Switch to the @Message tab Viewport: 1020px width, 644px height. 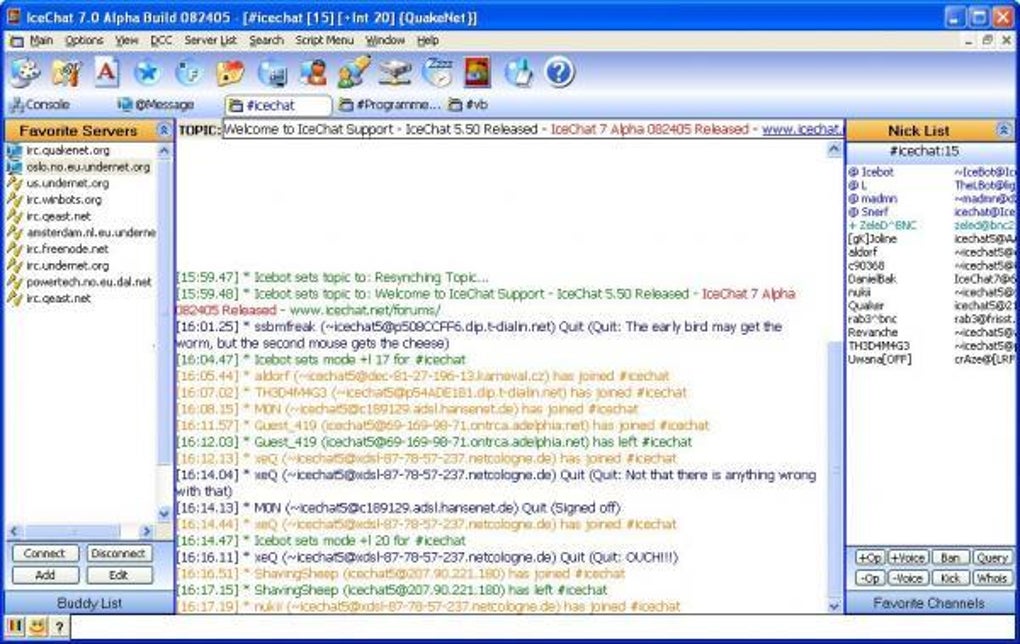pos(156,104)
